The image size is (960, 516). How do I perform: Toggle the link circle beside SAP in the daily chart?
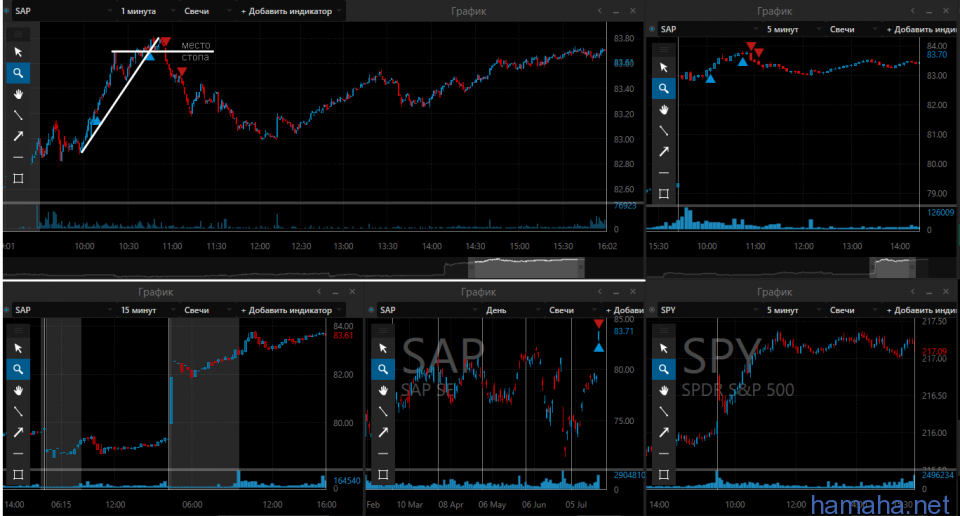coord(372,310)
